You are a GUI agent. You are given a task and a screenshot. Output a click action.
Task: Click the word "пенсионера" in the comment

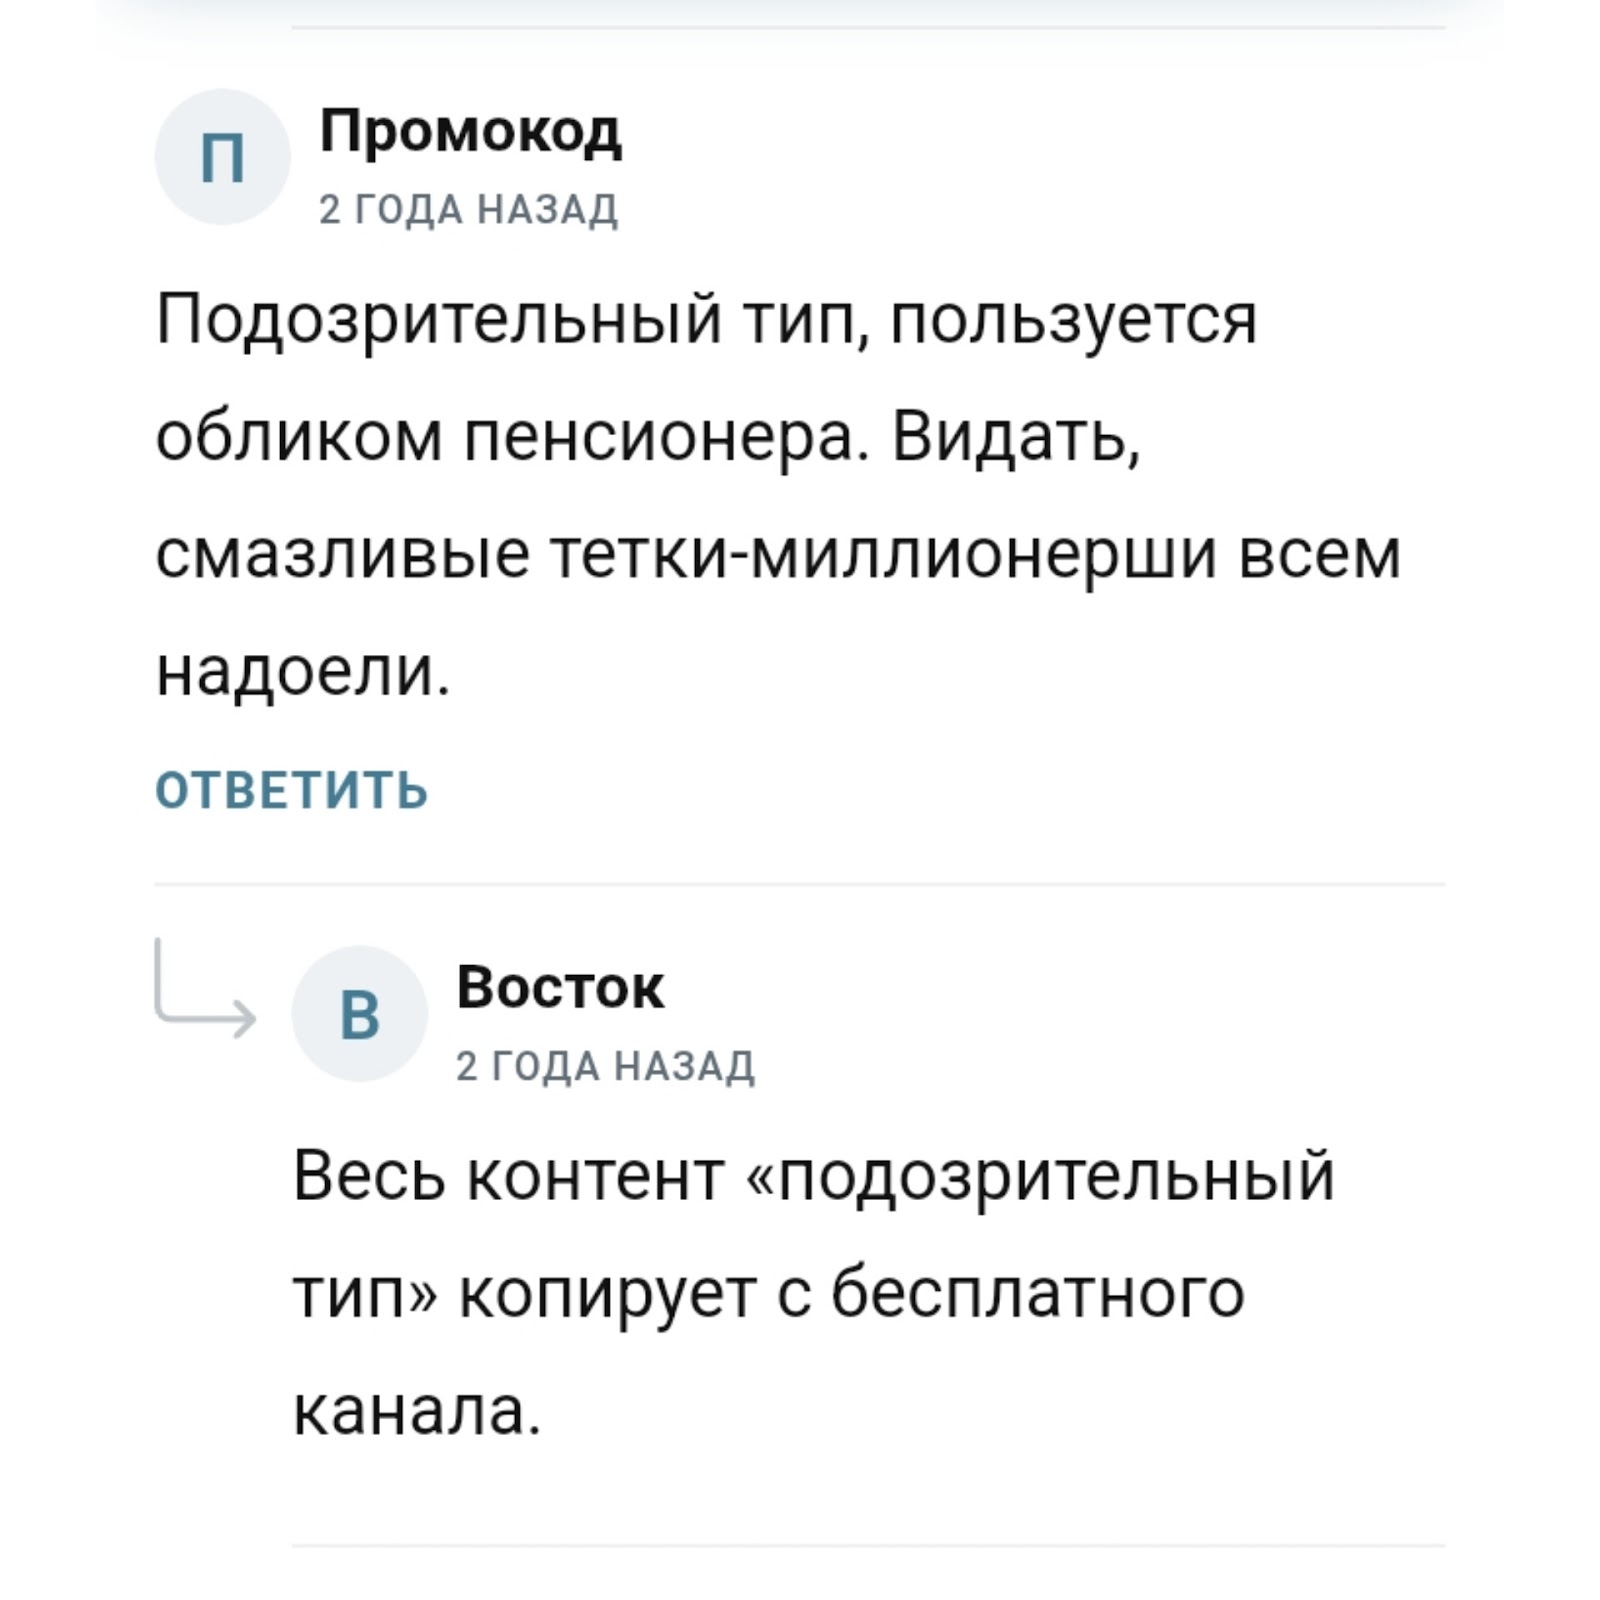click(662, 437)
